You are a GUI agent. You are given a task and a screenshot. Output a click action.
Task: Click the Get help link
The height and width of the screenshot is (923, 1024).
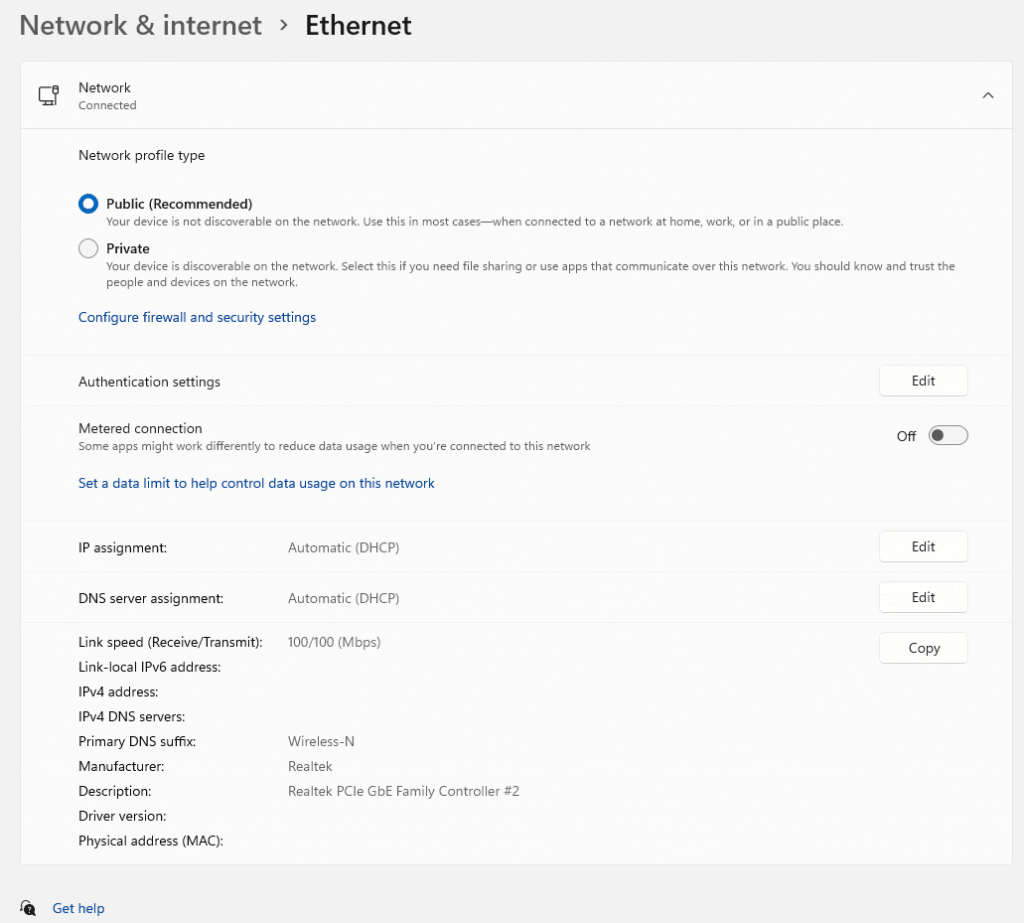point(78,908)
